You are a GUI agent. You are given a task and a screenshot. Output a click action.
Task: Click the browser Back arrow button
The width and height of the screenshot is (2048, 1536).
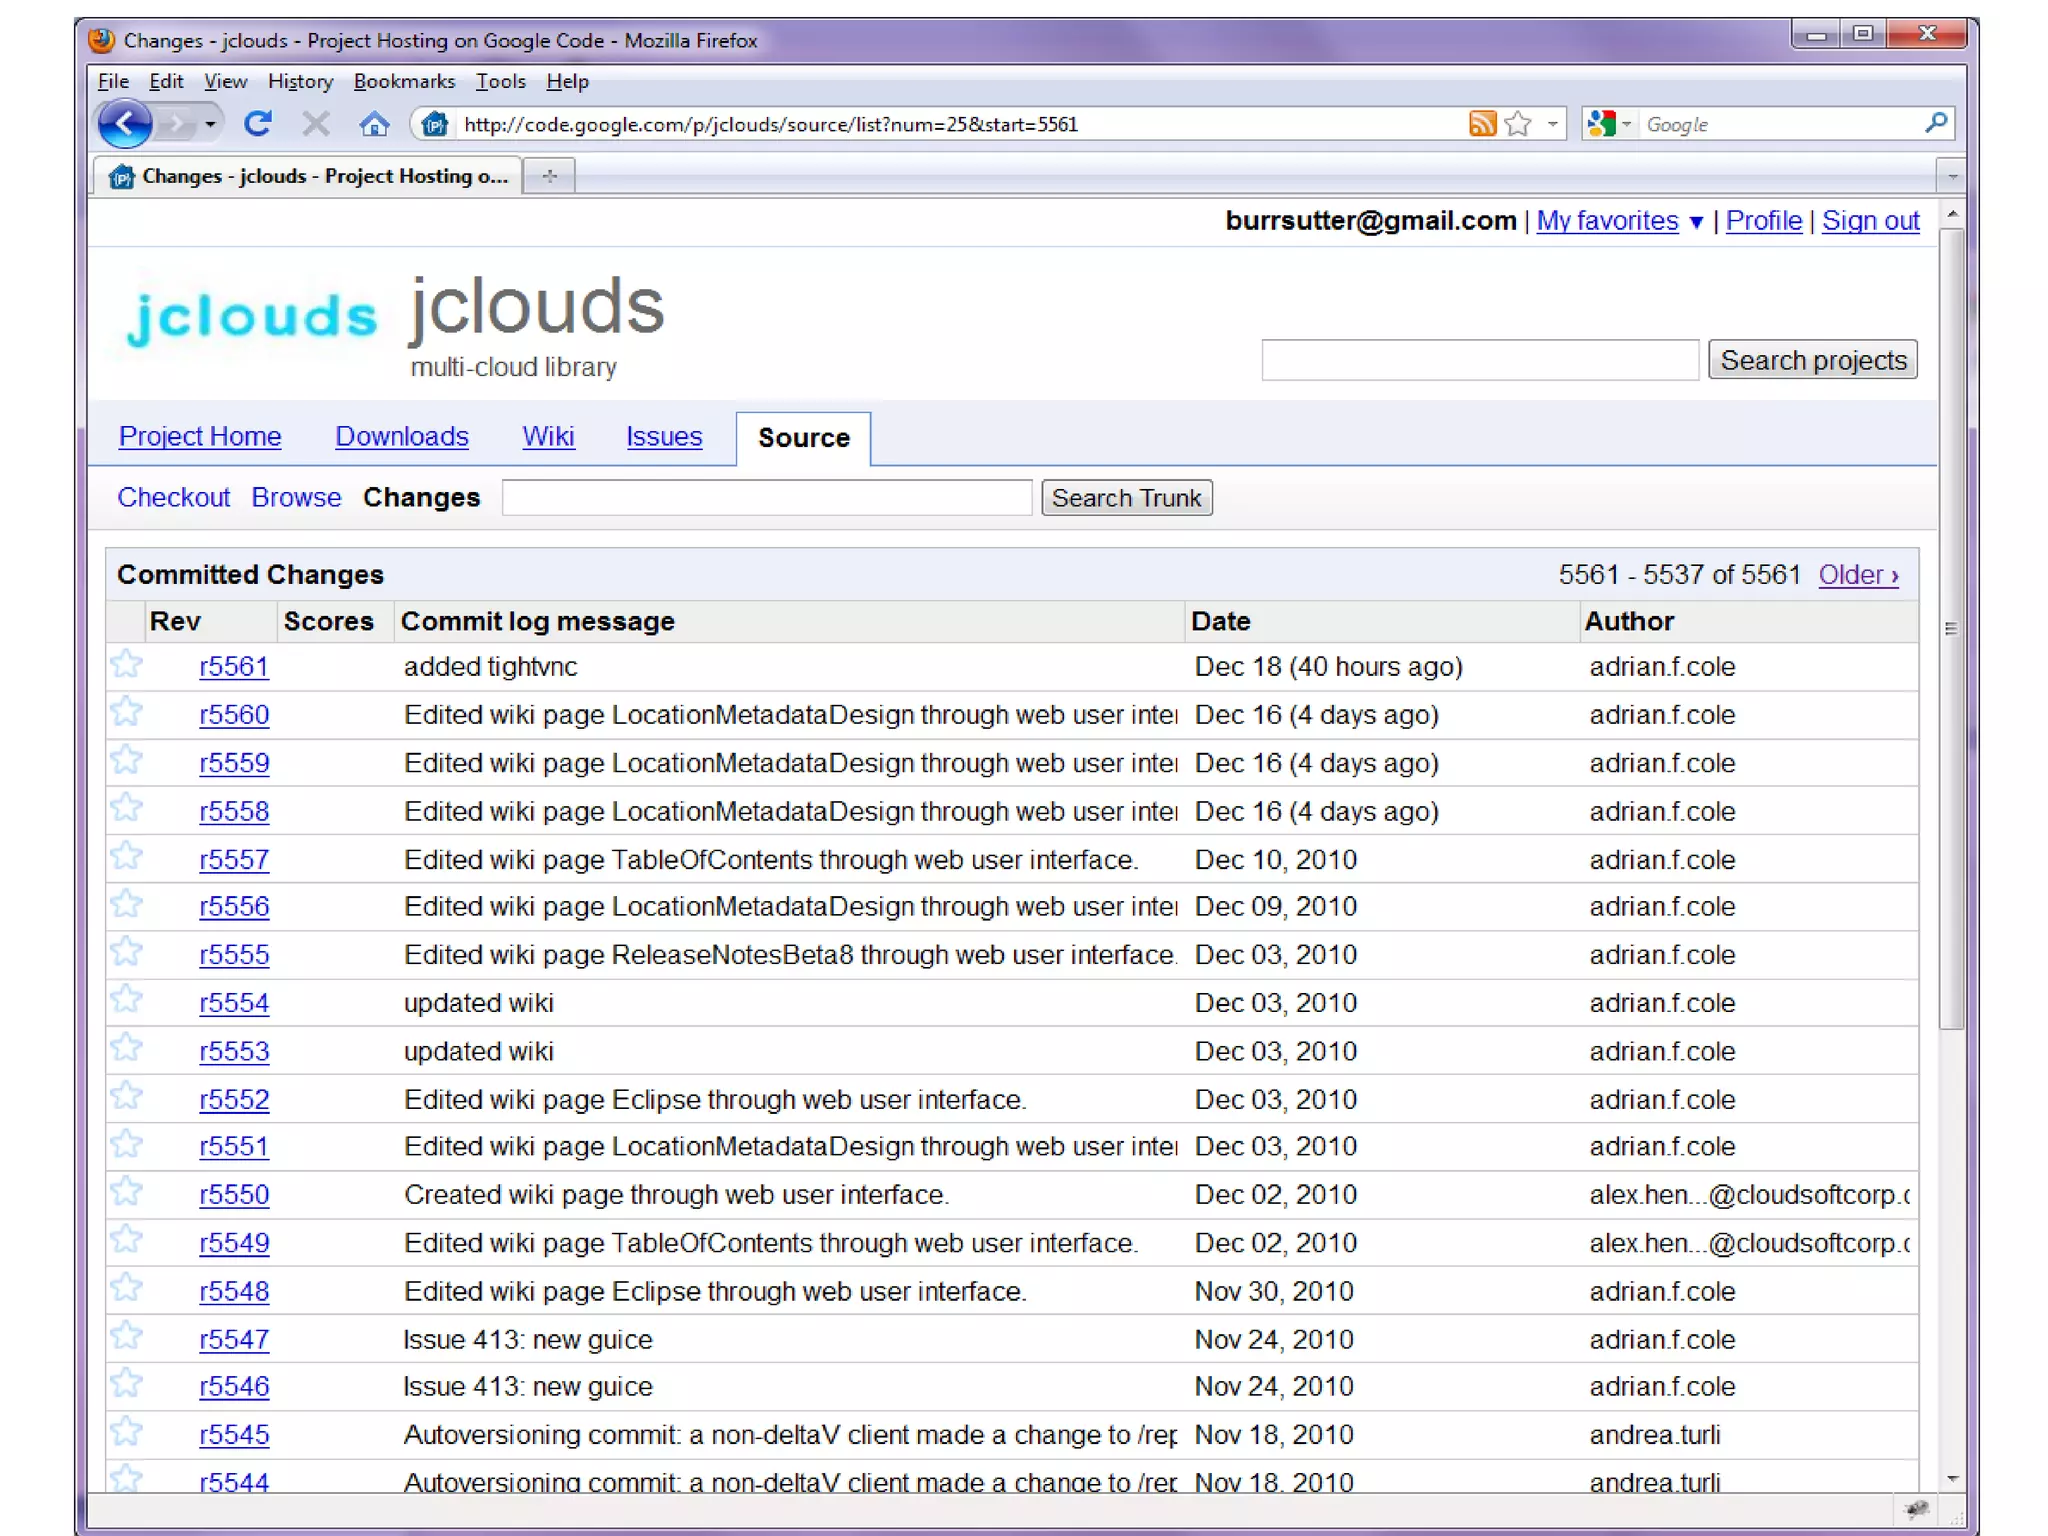pos(125,124)
